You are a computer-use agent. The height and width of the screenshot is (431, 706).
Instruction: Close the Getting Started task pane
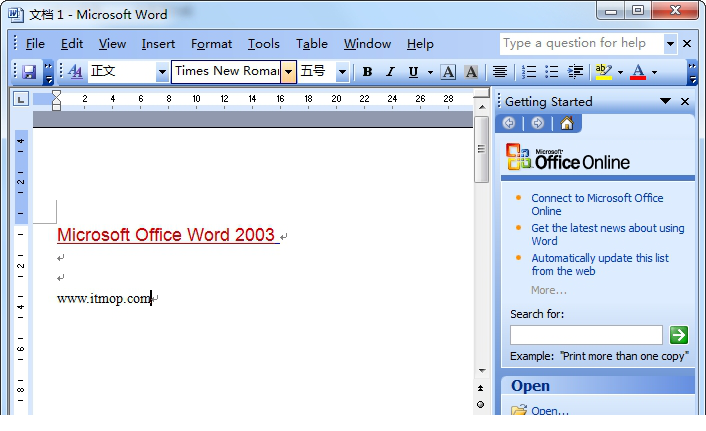click(685, 101)
